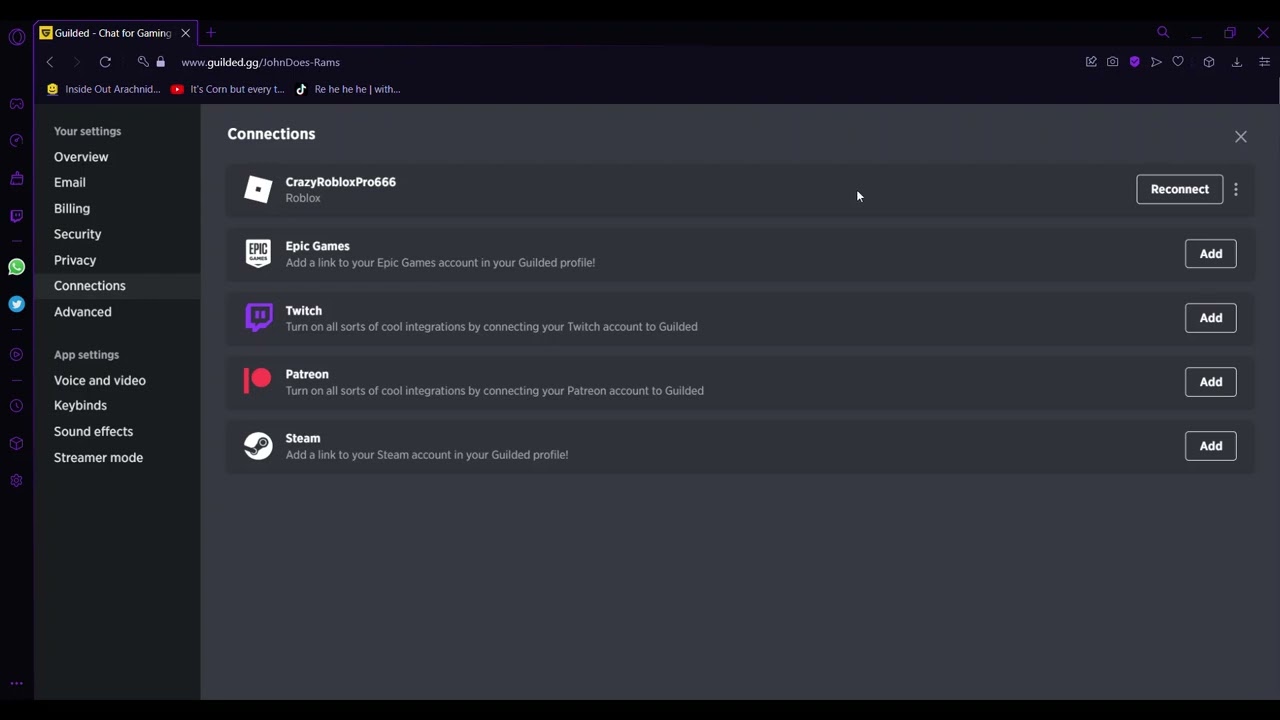Expand sidebar three-dots menu at the bottom

16,684
